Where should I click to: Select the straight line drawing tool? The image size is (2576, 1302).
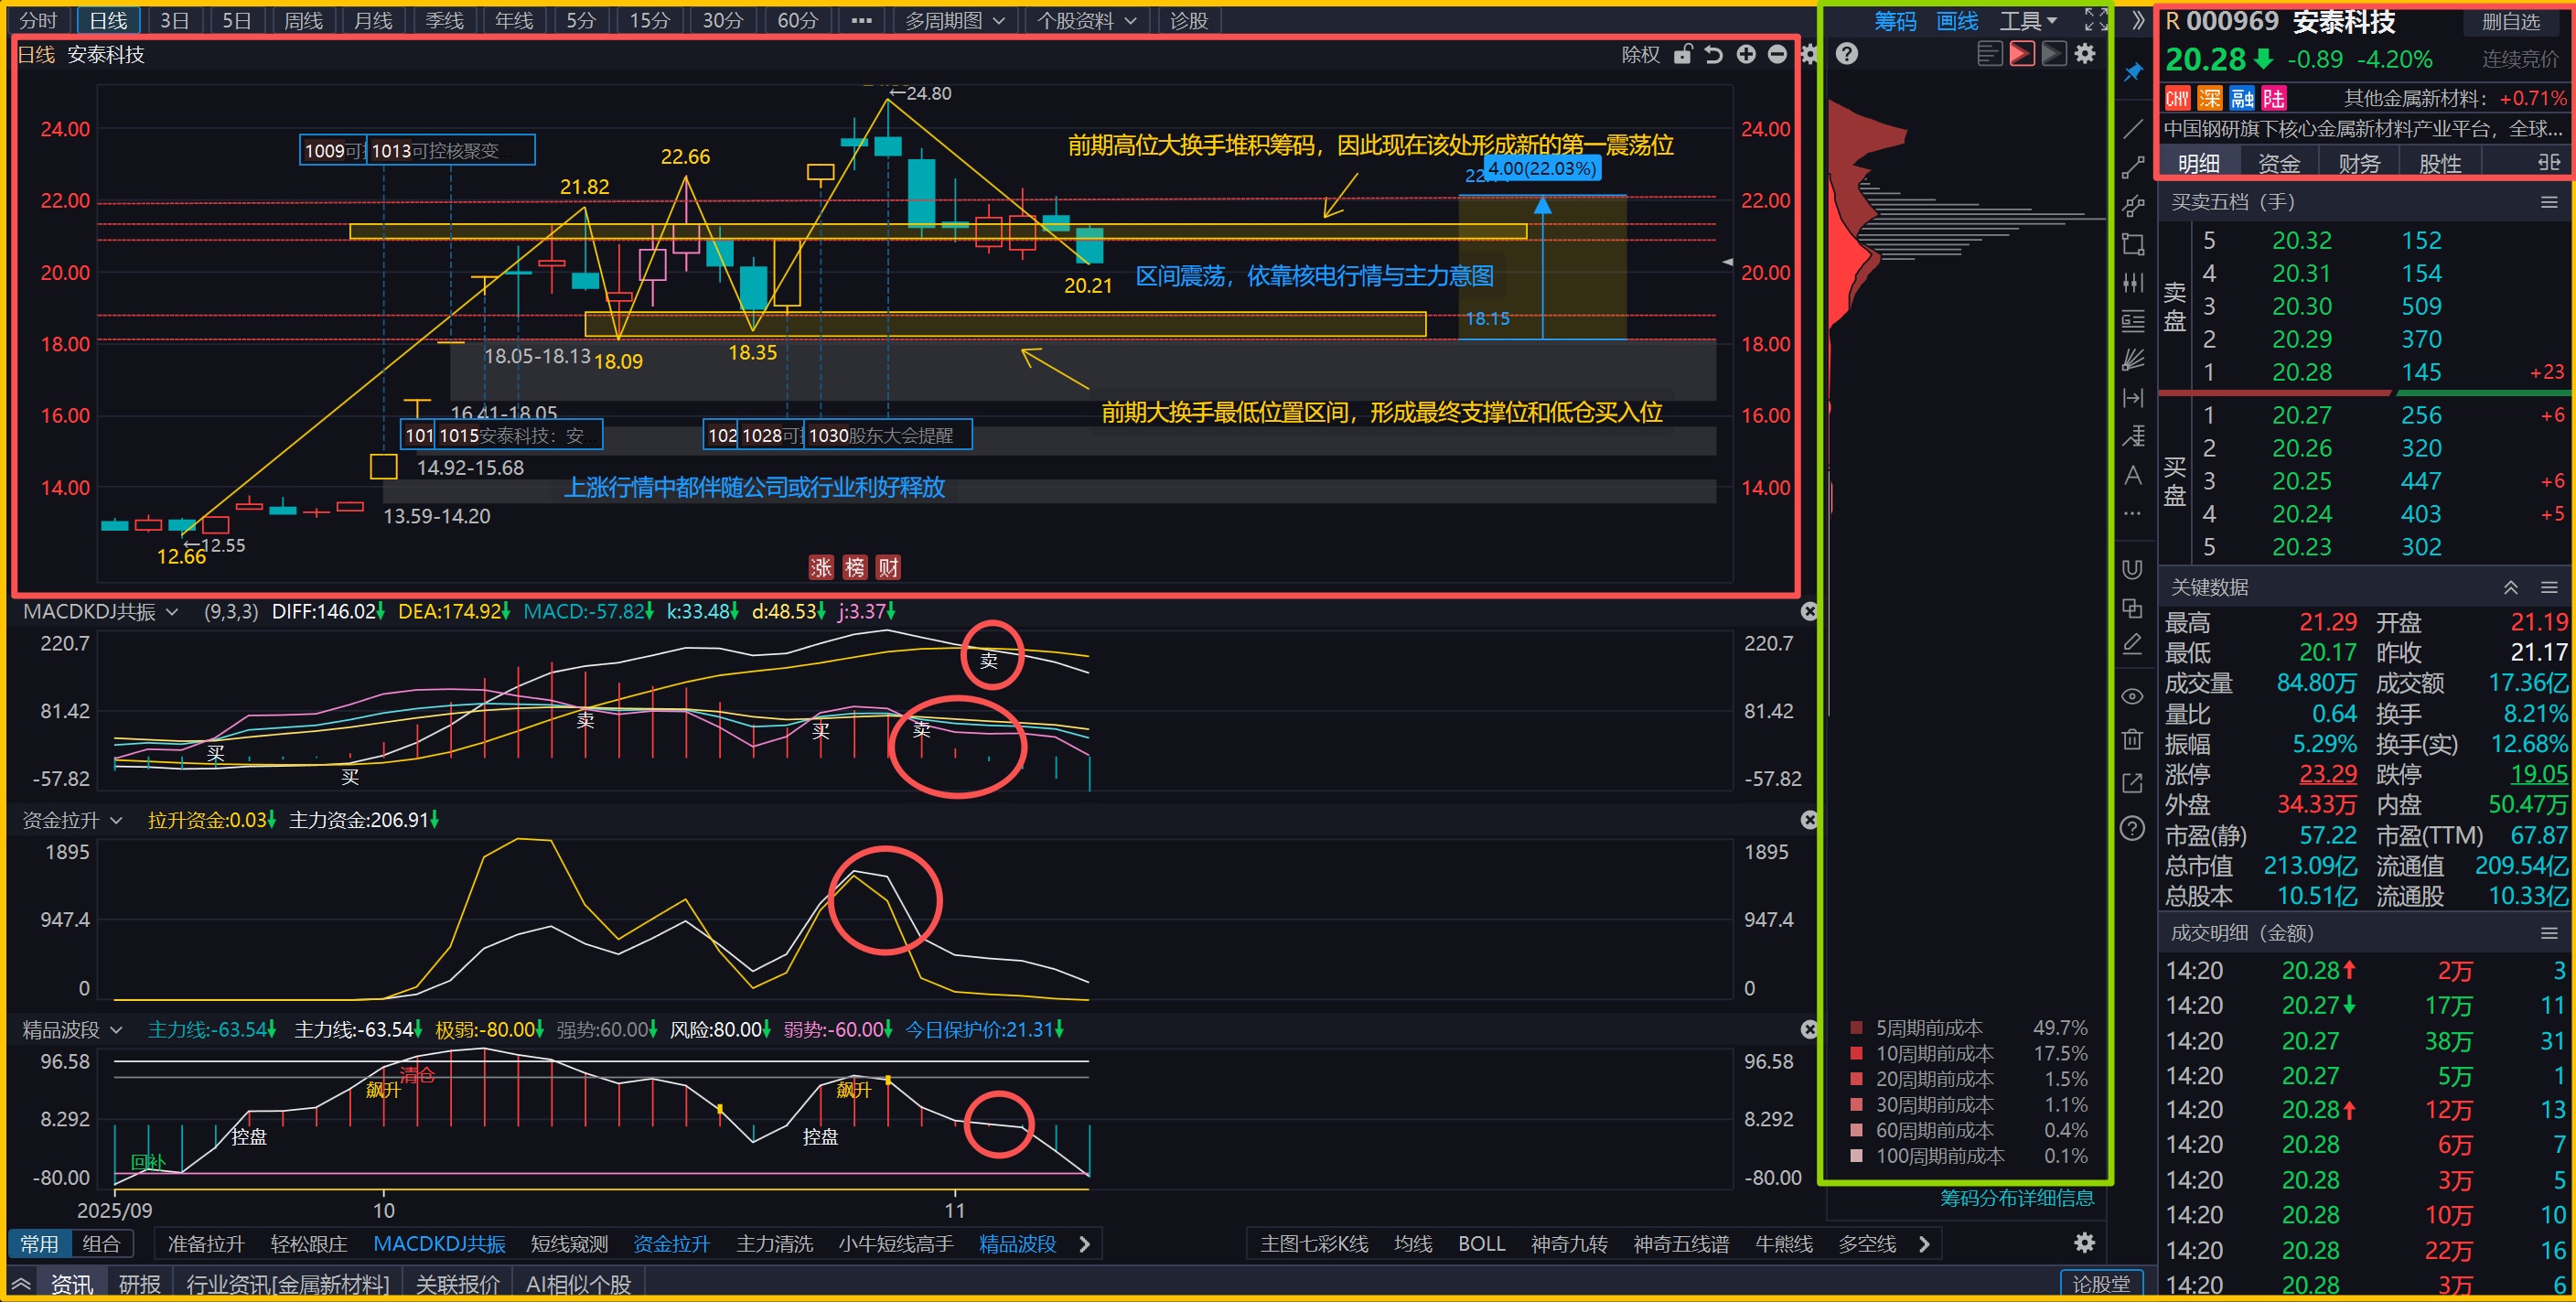click(x=2132, y=128)
